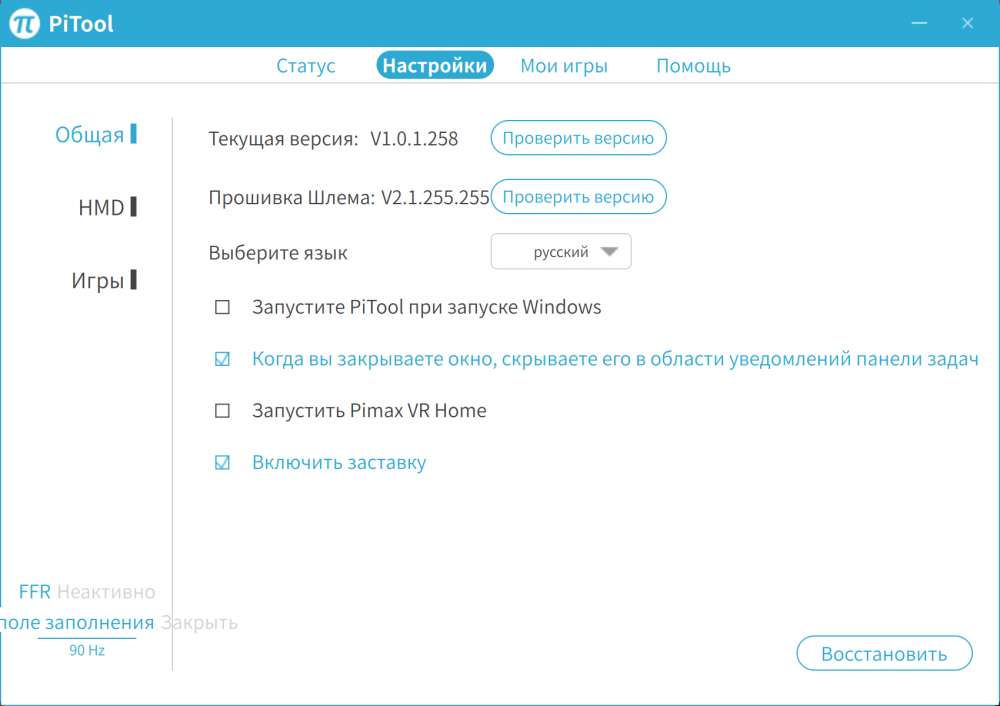Enable Запустить Pimax VR Home
Viewport: 1000px width, 706px height.
pyautogui.click(x=222, y=410)
